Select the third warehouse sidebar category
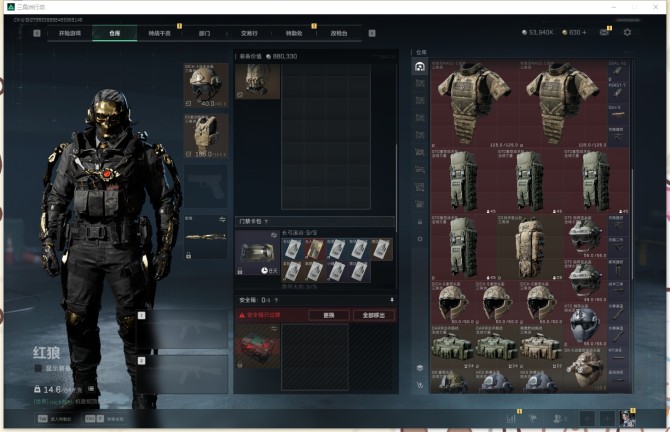Image resolution: width=670 pixels, height=432 pixels. click(x=420, y=100)
